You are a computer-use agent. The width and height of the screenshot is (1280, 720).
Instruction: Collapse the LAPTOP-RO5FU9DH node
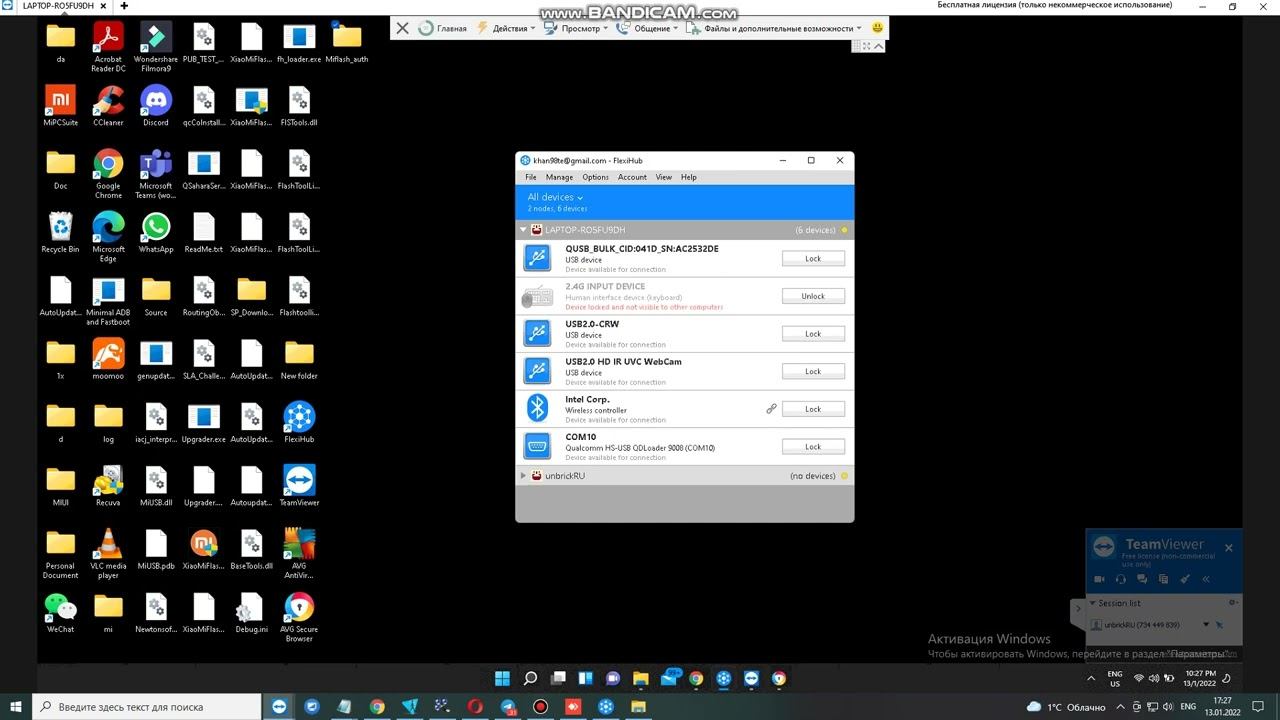[523, 230]
